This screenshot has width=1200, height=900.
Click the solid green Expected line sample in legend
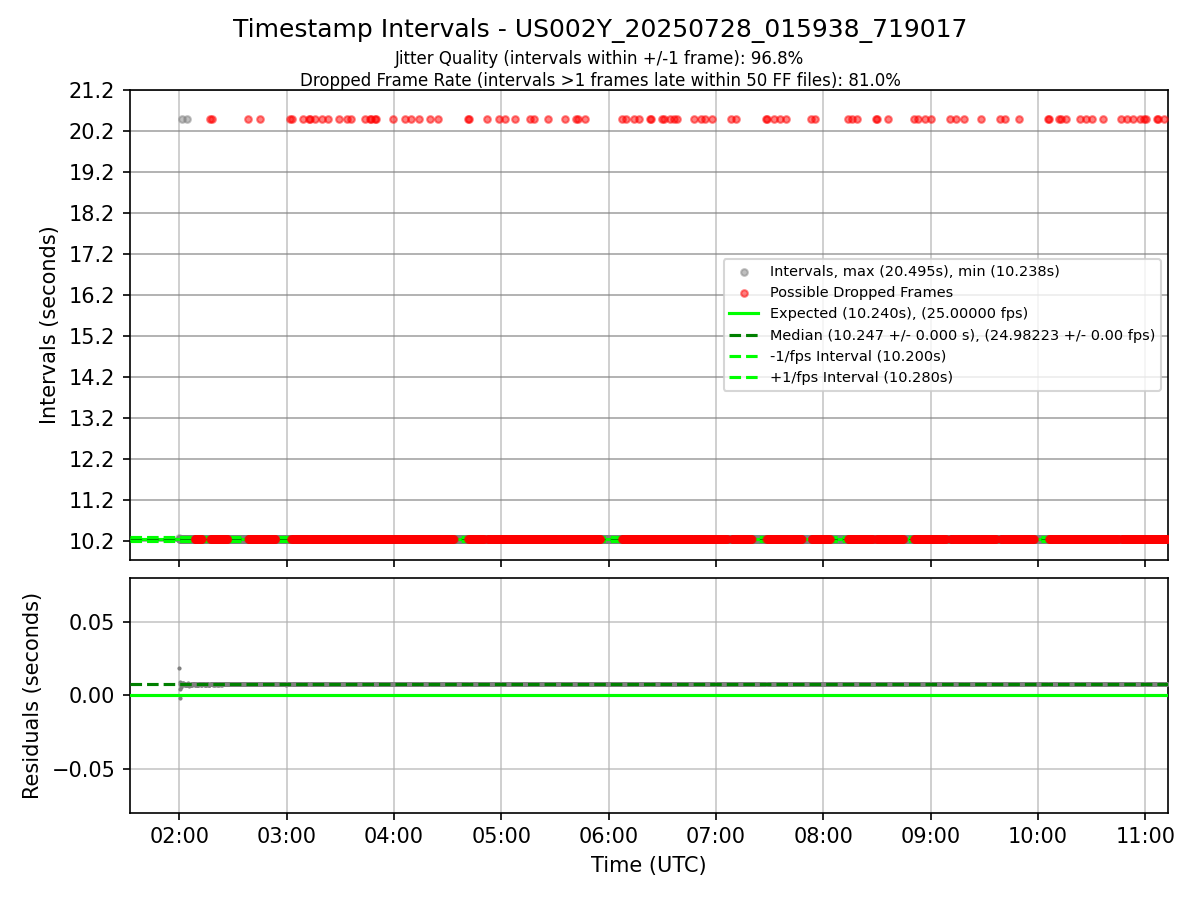tap(743, 314)
